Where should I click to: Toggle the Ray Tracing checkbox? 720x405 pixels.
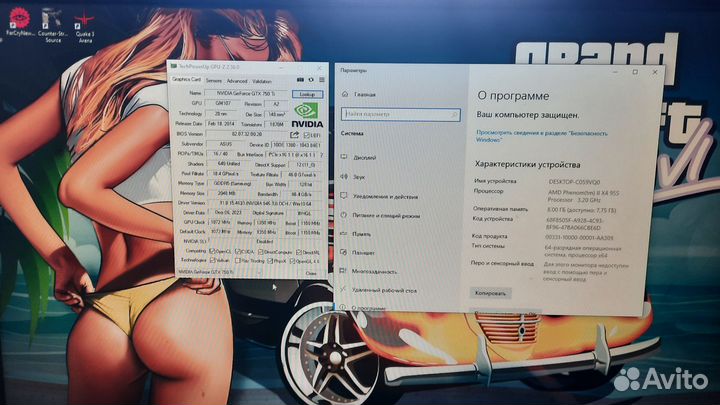pos(237,260)
